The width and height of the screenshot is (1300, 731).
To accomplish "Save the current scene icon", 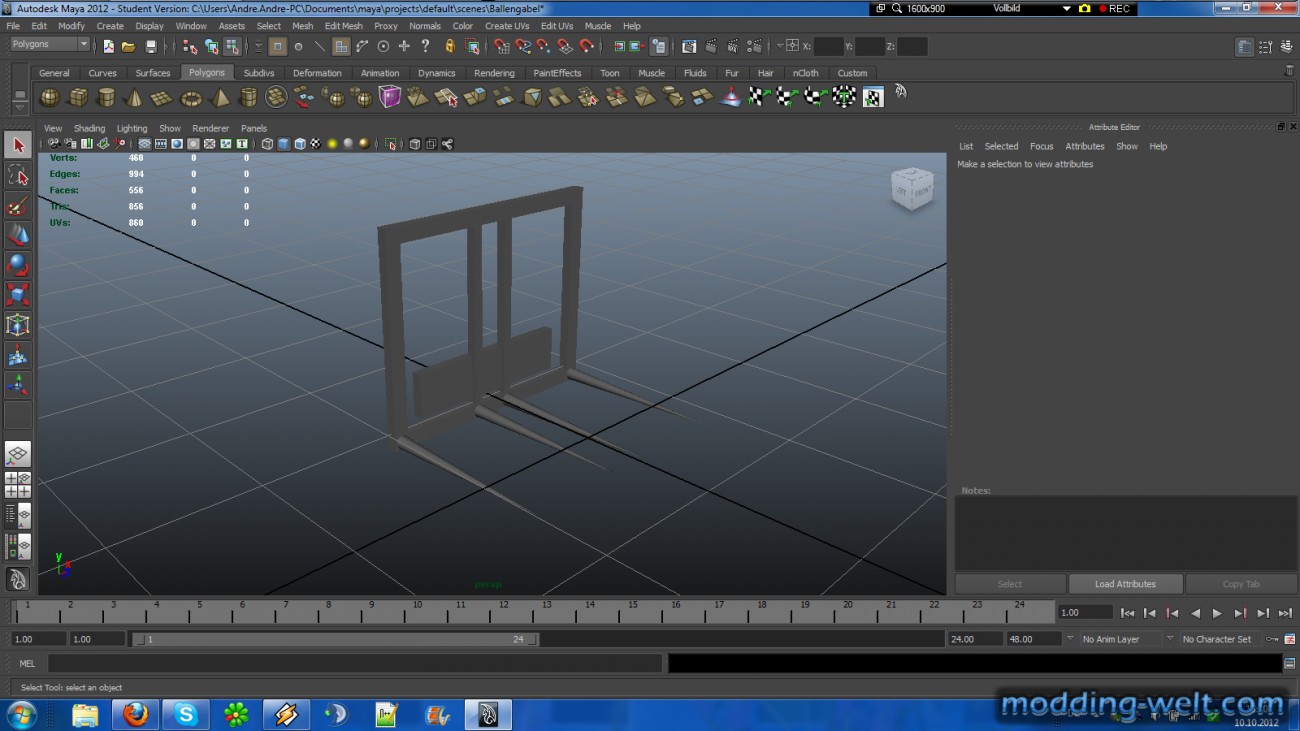I will tap(151, 46).
